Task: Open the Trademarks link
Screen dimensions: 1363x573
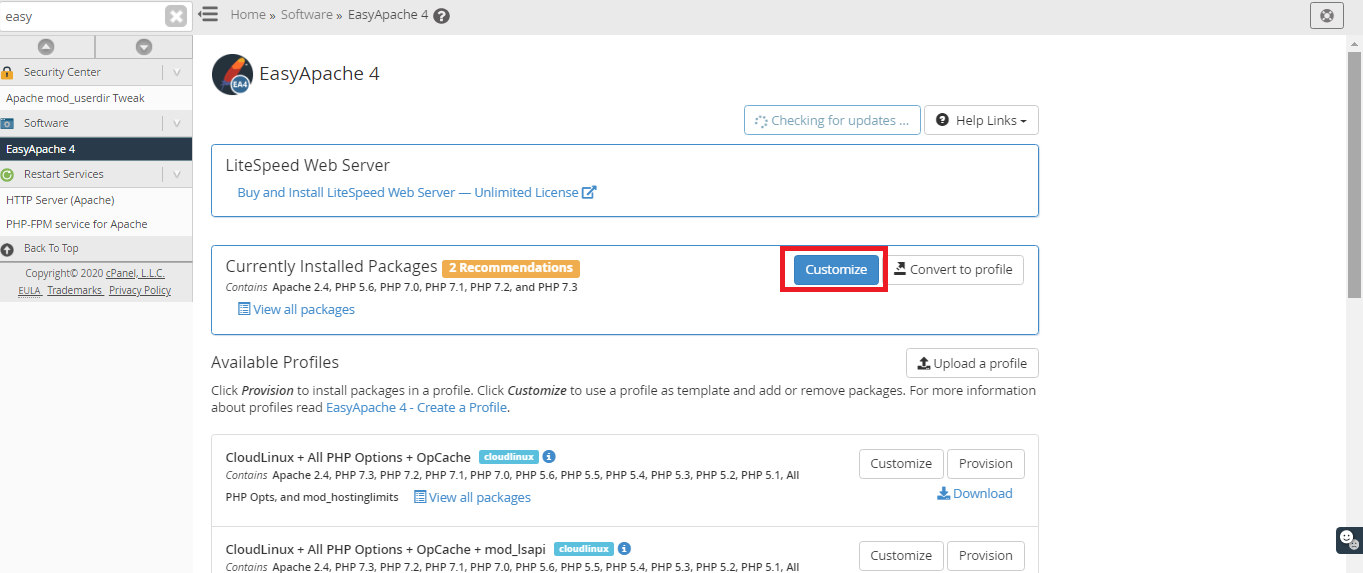Action: click(x=75, y=290)
